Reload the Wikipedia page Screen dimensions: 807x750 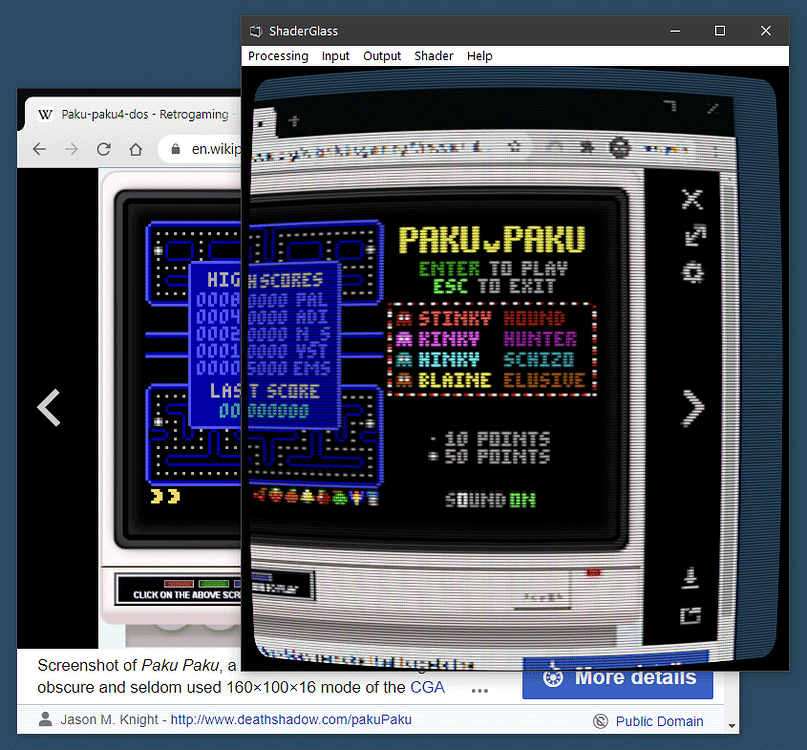point(103,149)
